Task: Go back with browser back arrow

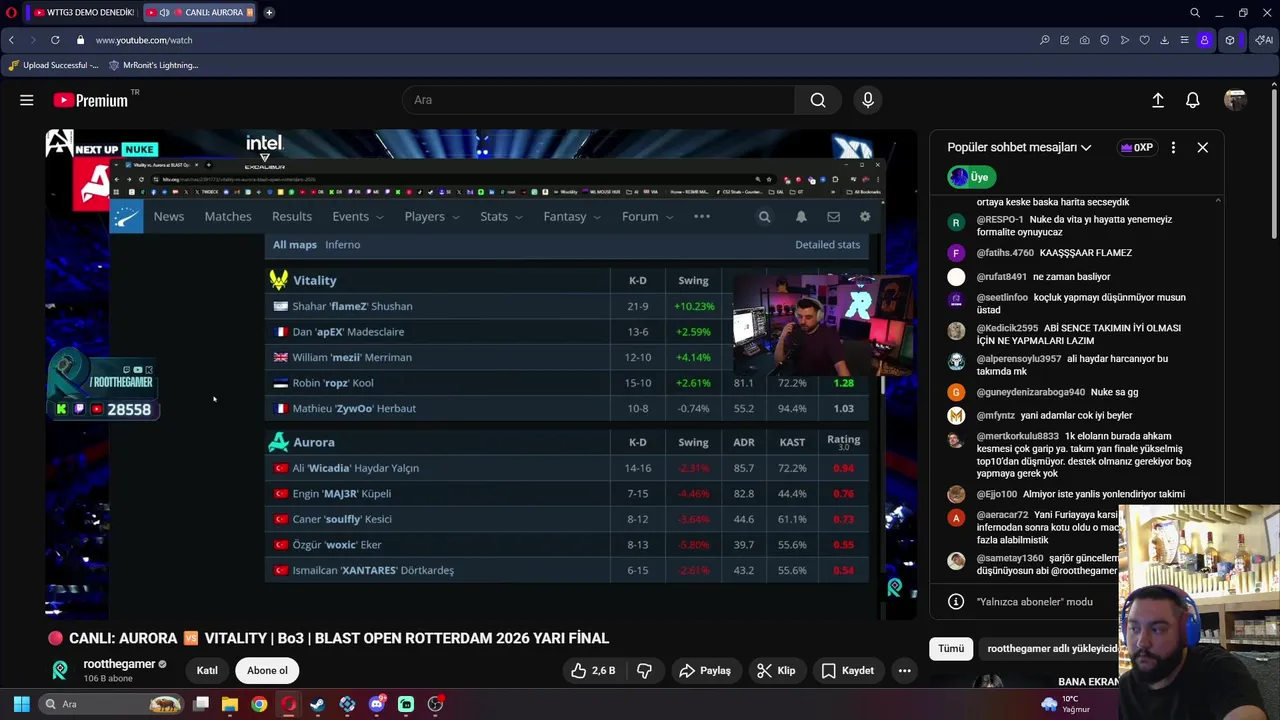Action: (x=11, y=40)
